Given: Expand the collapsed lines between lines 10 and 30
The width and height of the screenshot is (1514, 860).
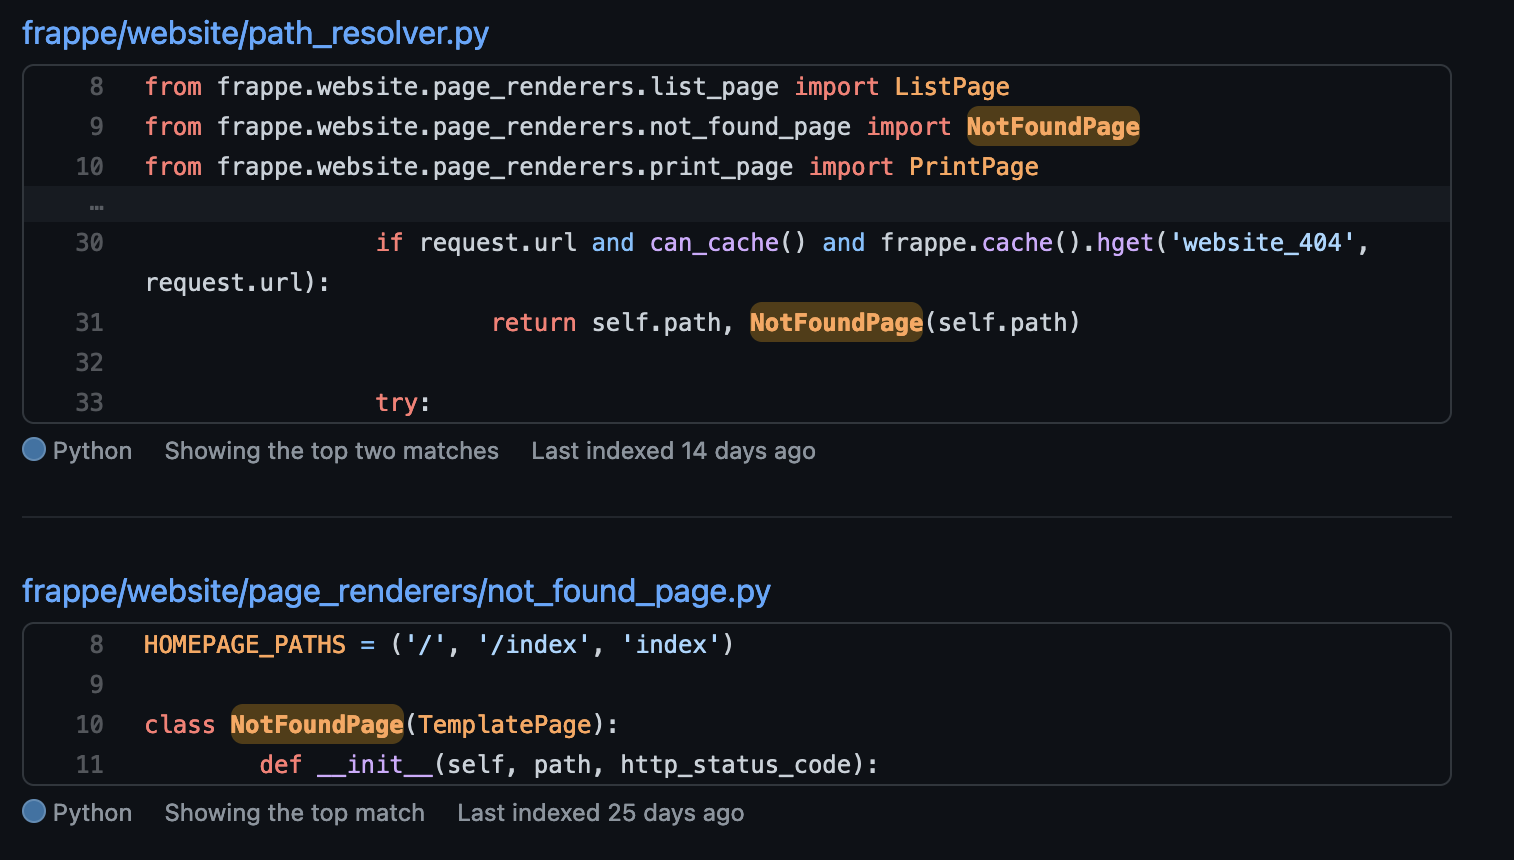Looking at the screenshot, I should coord(95,204).
